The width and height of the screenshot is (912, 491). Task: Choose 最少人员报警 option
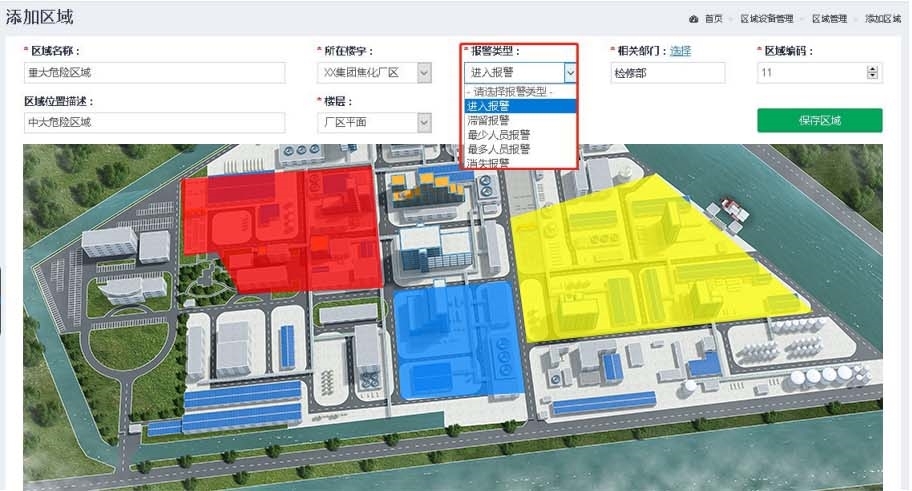498,134
